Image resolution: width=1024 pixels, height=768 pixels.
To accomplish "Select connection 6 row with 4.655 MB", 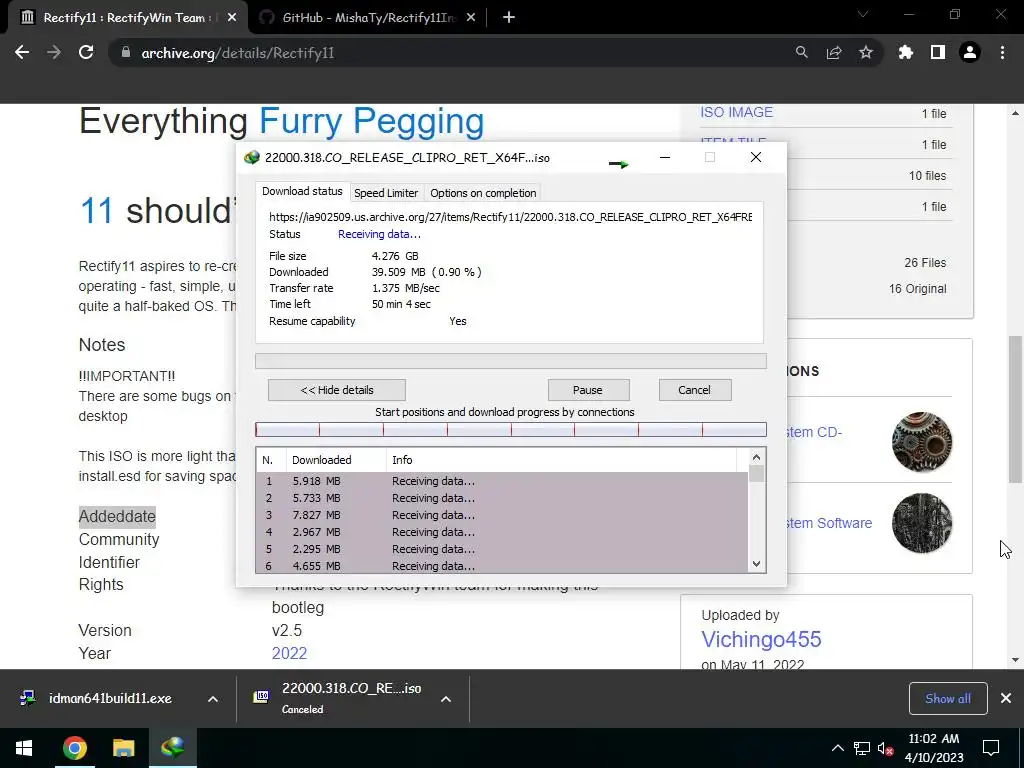I will [x=502, y=566].
